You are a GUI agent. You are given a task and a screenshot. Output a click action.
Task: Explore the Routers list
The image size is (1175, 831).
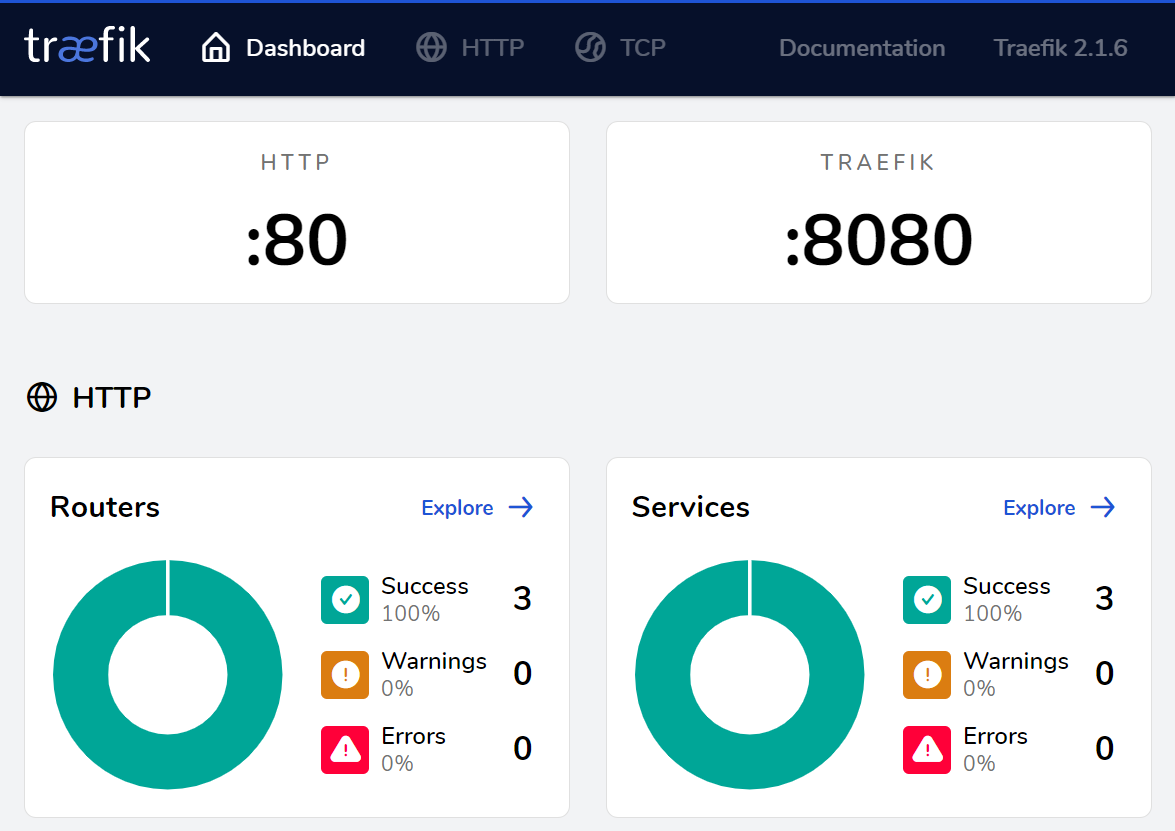(477, 508)
